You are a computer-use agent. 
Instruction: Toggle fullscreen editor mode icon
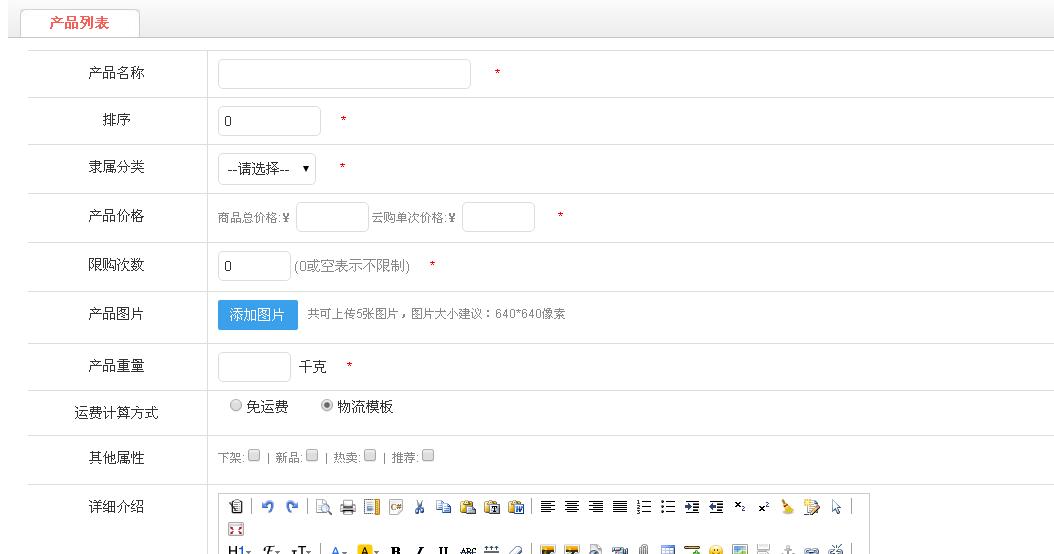(x=236, y=529)
